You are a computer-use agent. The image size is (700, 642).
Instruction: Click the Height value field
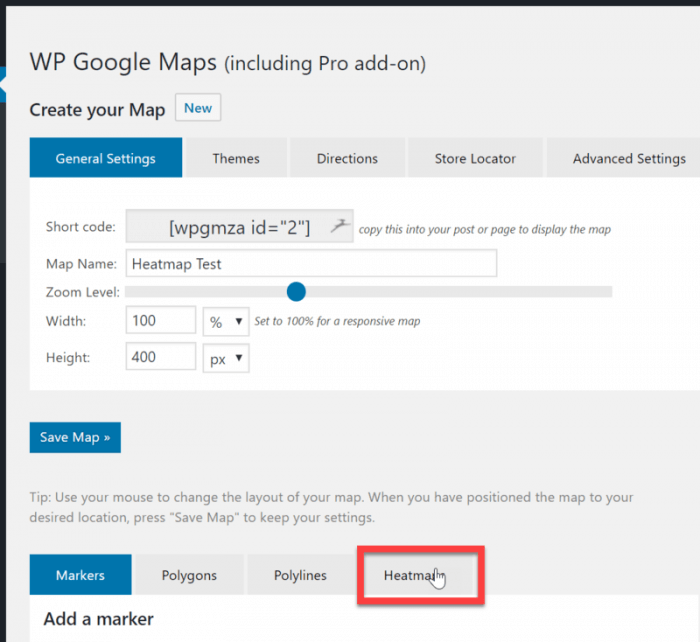(161, 356)
